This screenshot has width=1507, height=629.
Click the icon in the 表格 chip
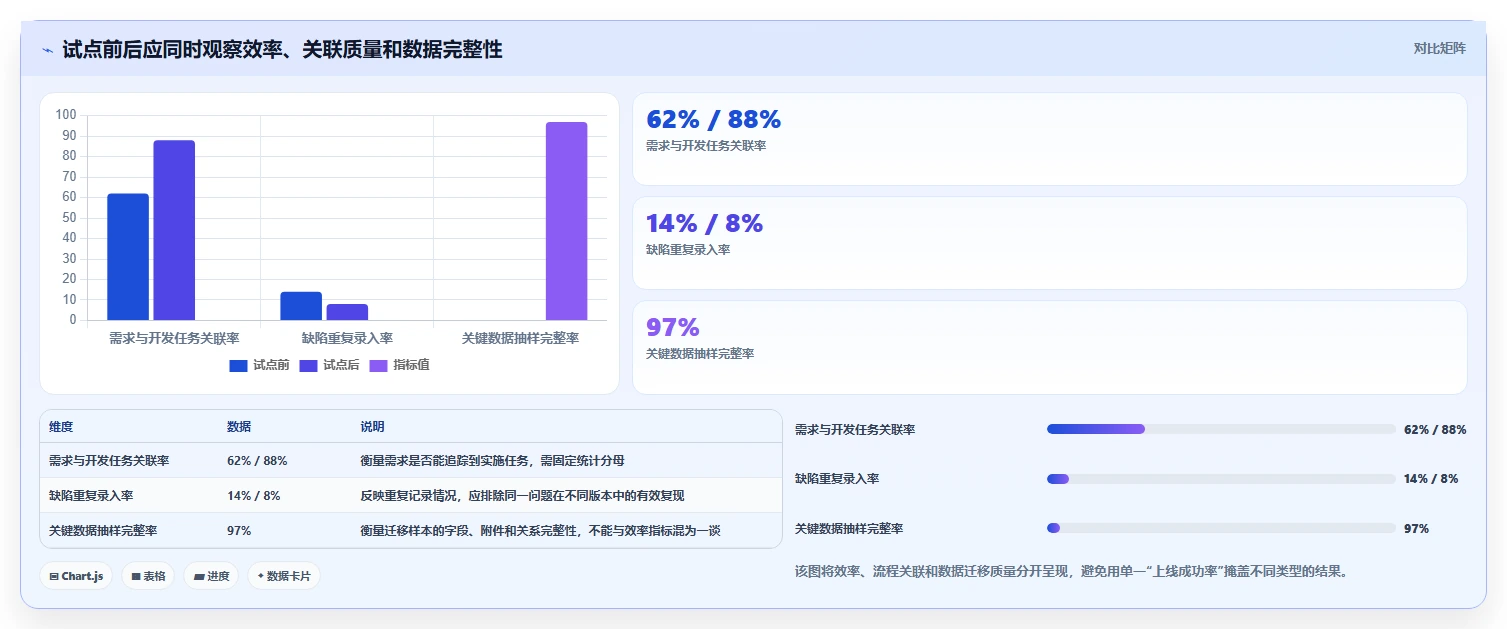coord(135,577)
